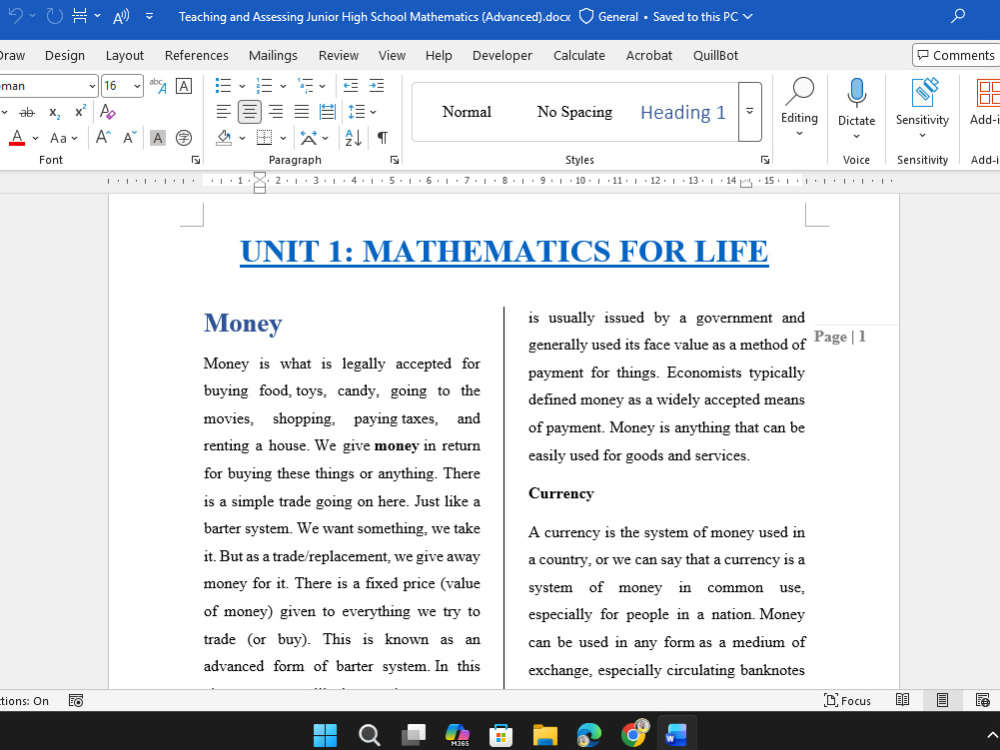Click the character border icon
This screenshot has height=750, width=1000.
tap(184, 85)
